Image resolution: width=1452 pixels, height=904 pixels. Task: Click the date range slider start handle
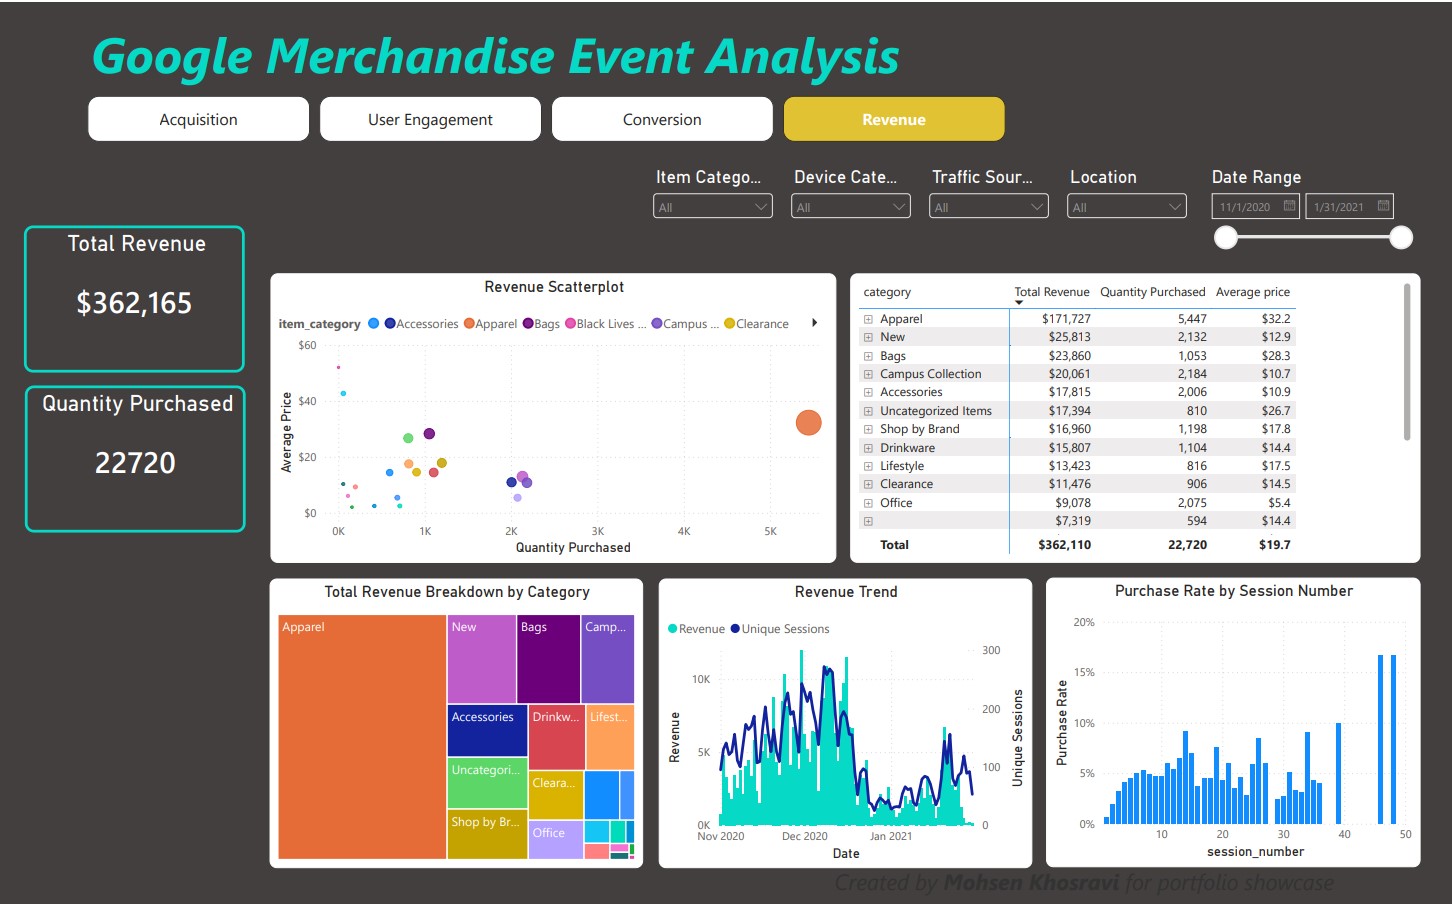1226,237
